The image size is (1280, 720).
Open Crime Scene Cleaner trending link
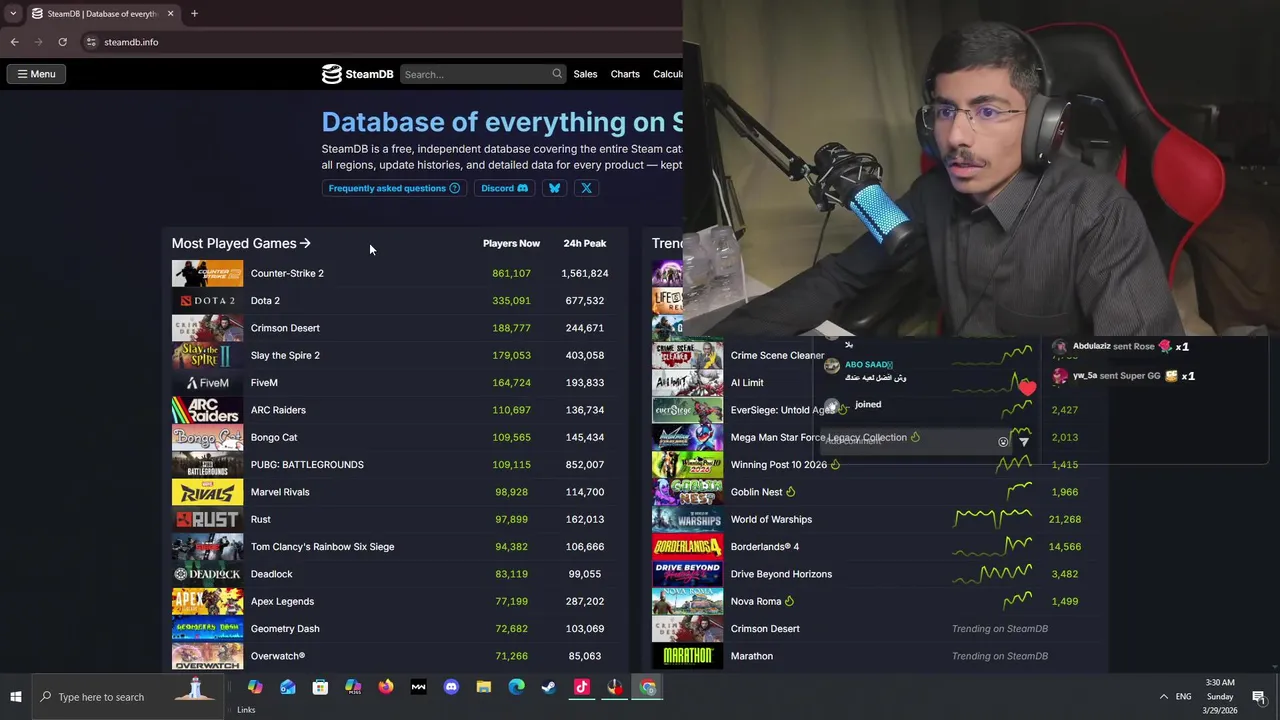coord(777,355)
